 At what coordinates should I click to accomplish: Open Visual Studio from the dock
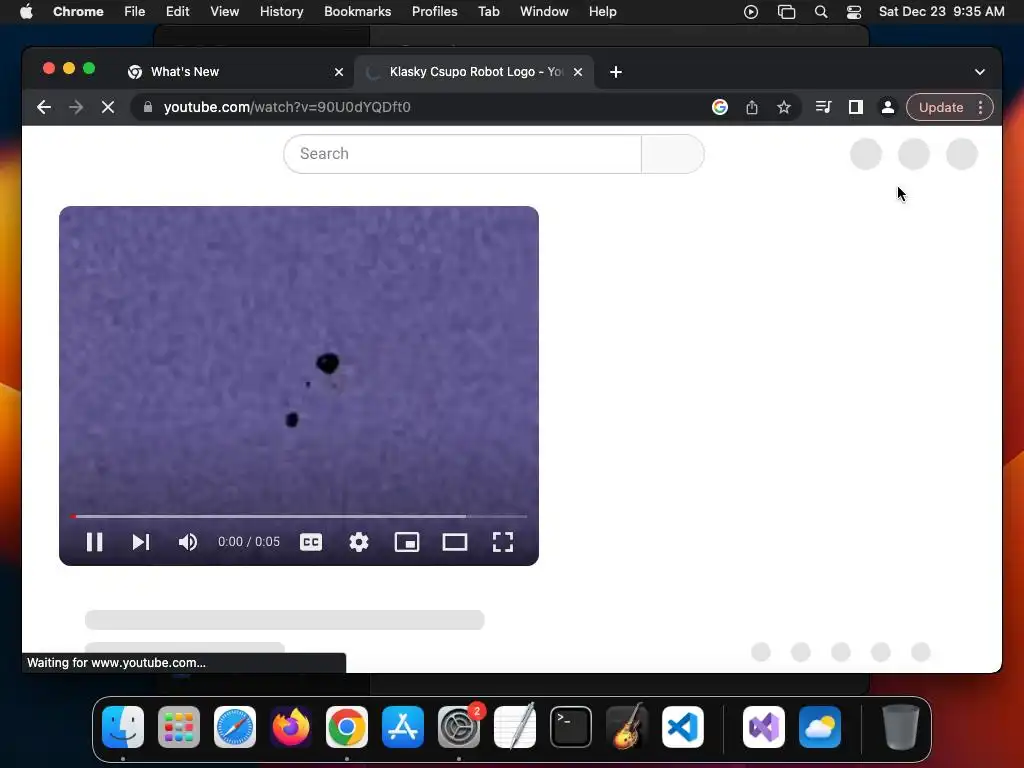coord(764,727)
